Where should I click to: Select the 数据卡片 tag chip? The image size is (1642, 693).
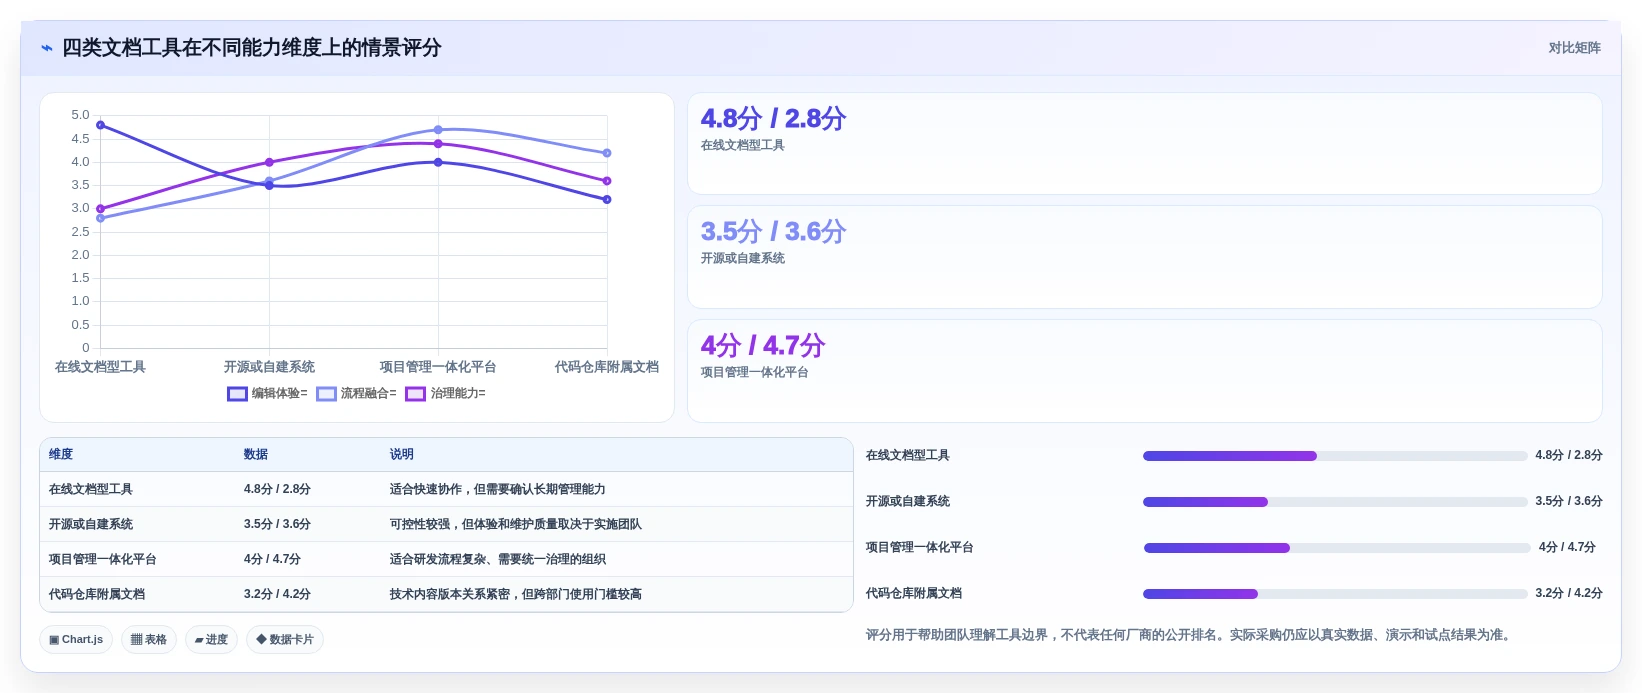click(285, 640)
